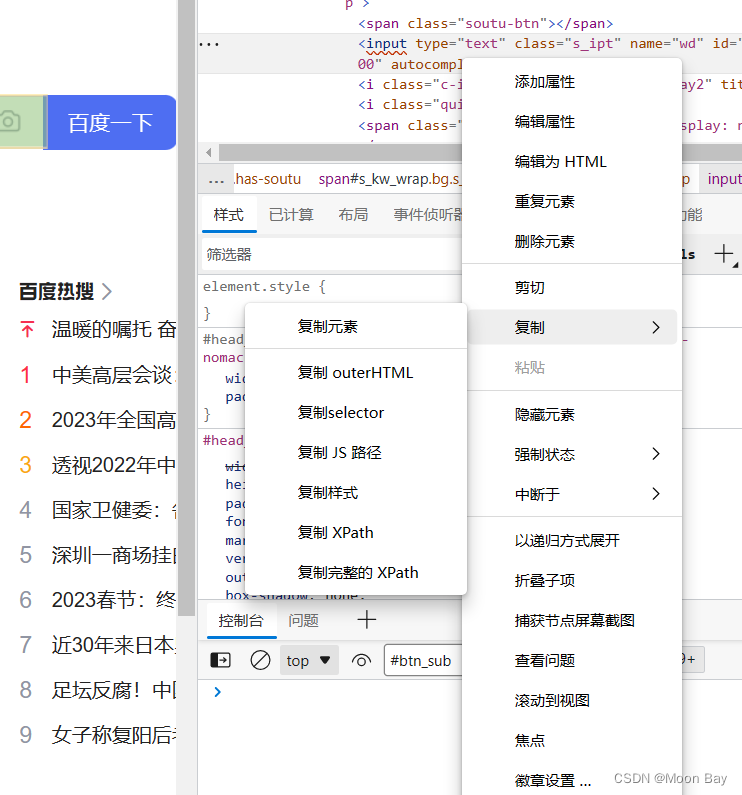
Task: Click the plus new style rule icon
Action: [x=724, y=254]
